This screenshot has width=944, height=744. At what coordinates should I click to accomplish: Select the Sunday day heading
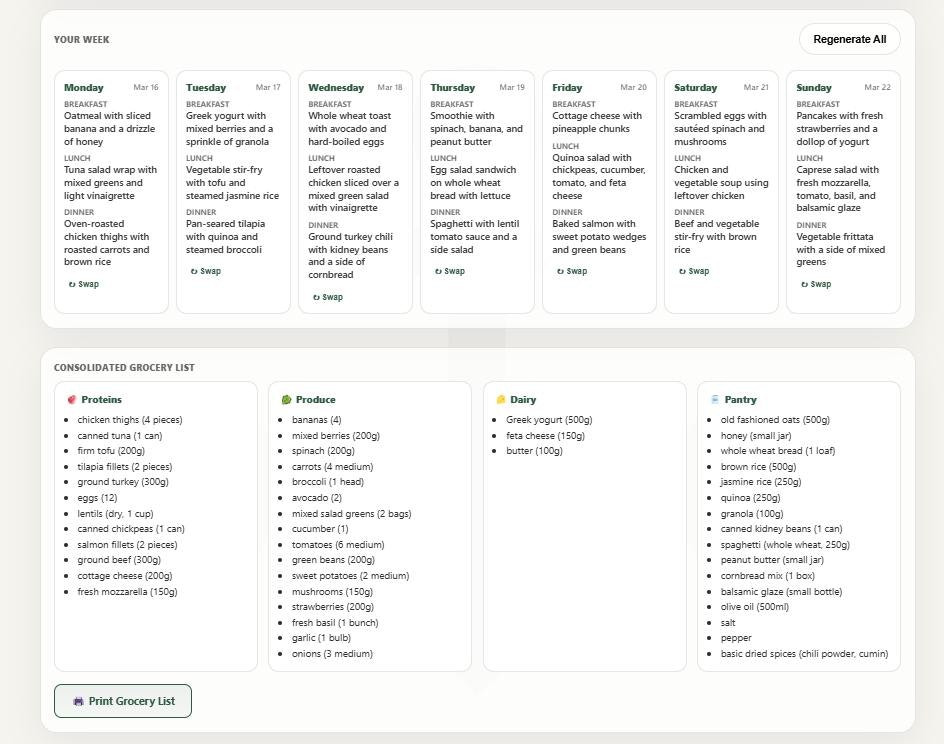tap(814, 88)
